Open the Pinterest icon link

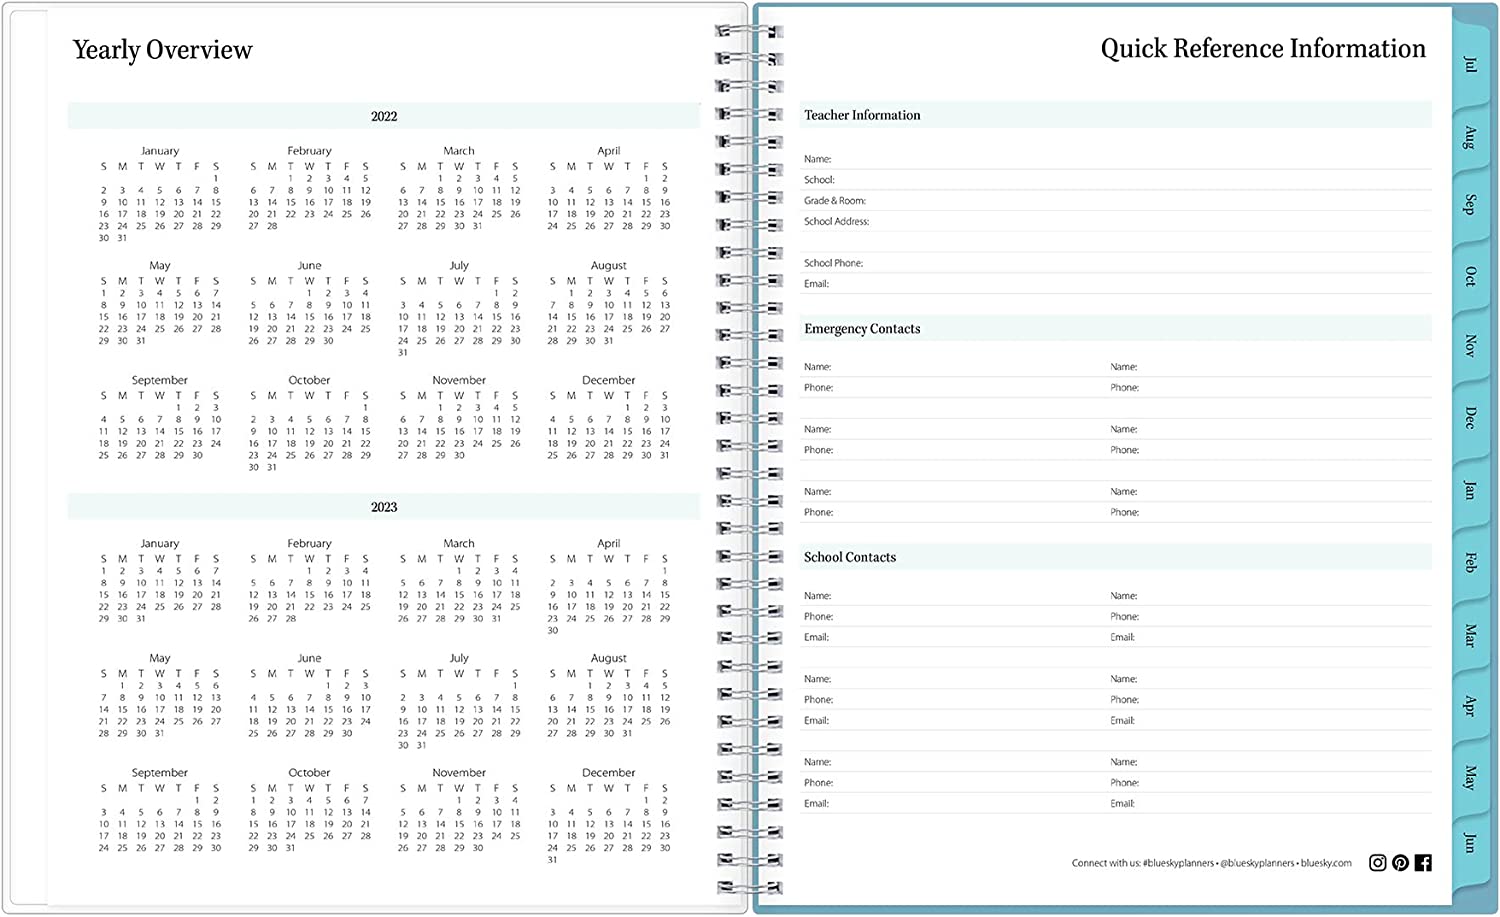[1400, 863]
